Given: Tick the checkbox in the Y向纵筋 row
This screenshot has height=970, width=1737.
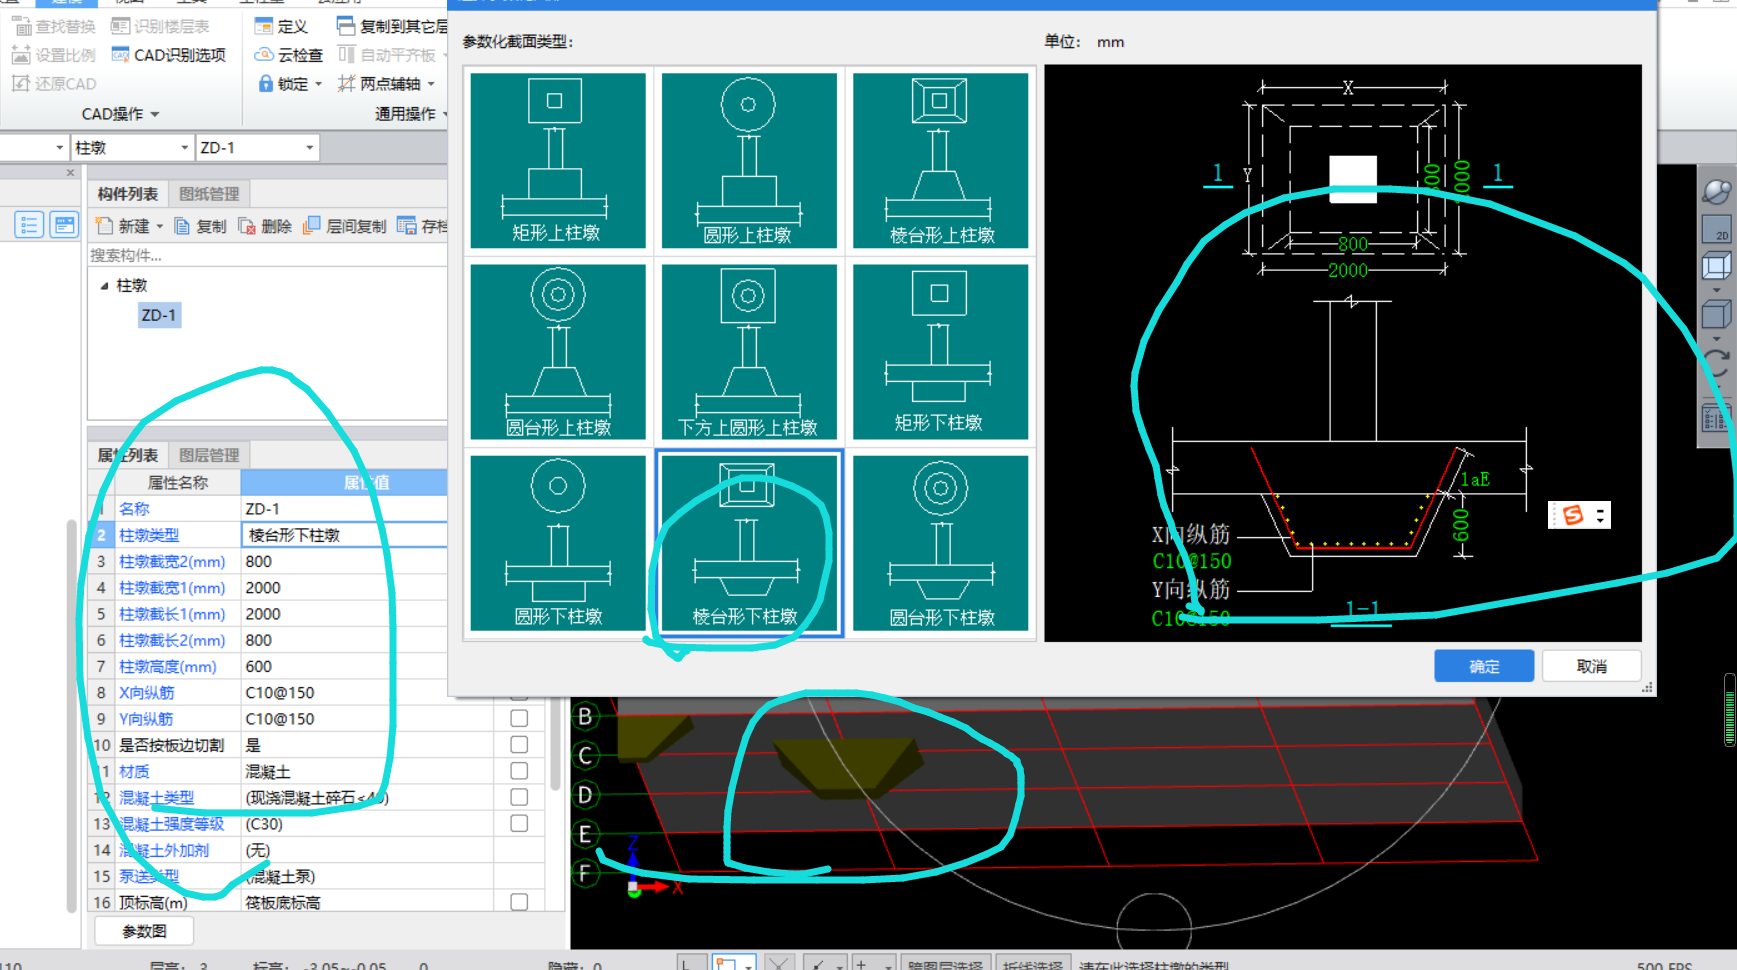Looking at the screenshot, I should pos(519,718).
